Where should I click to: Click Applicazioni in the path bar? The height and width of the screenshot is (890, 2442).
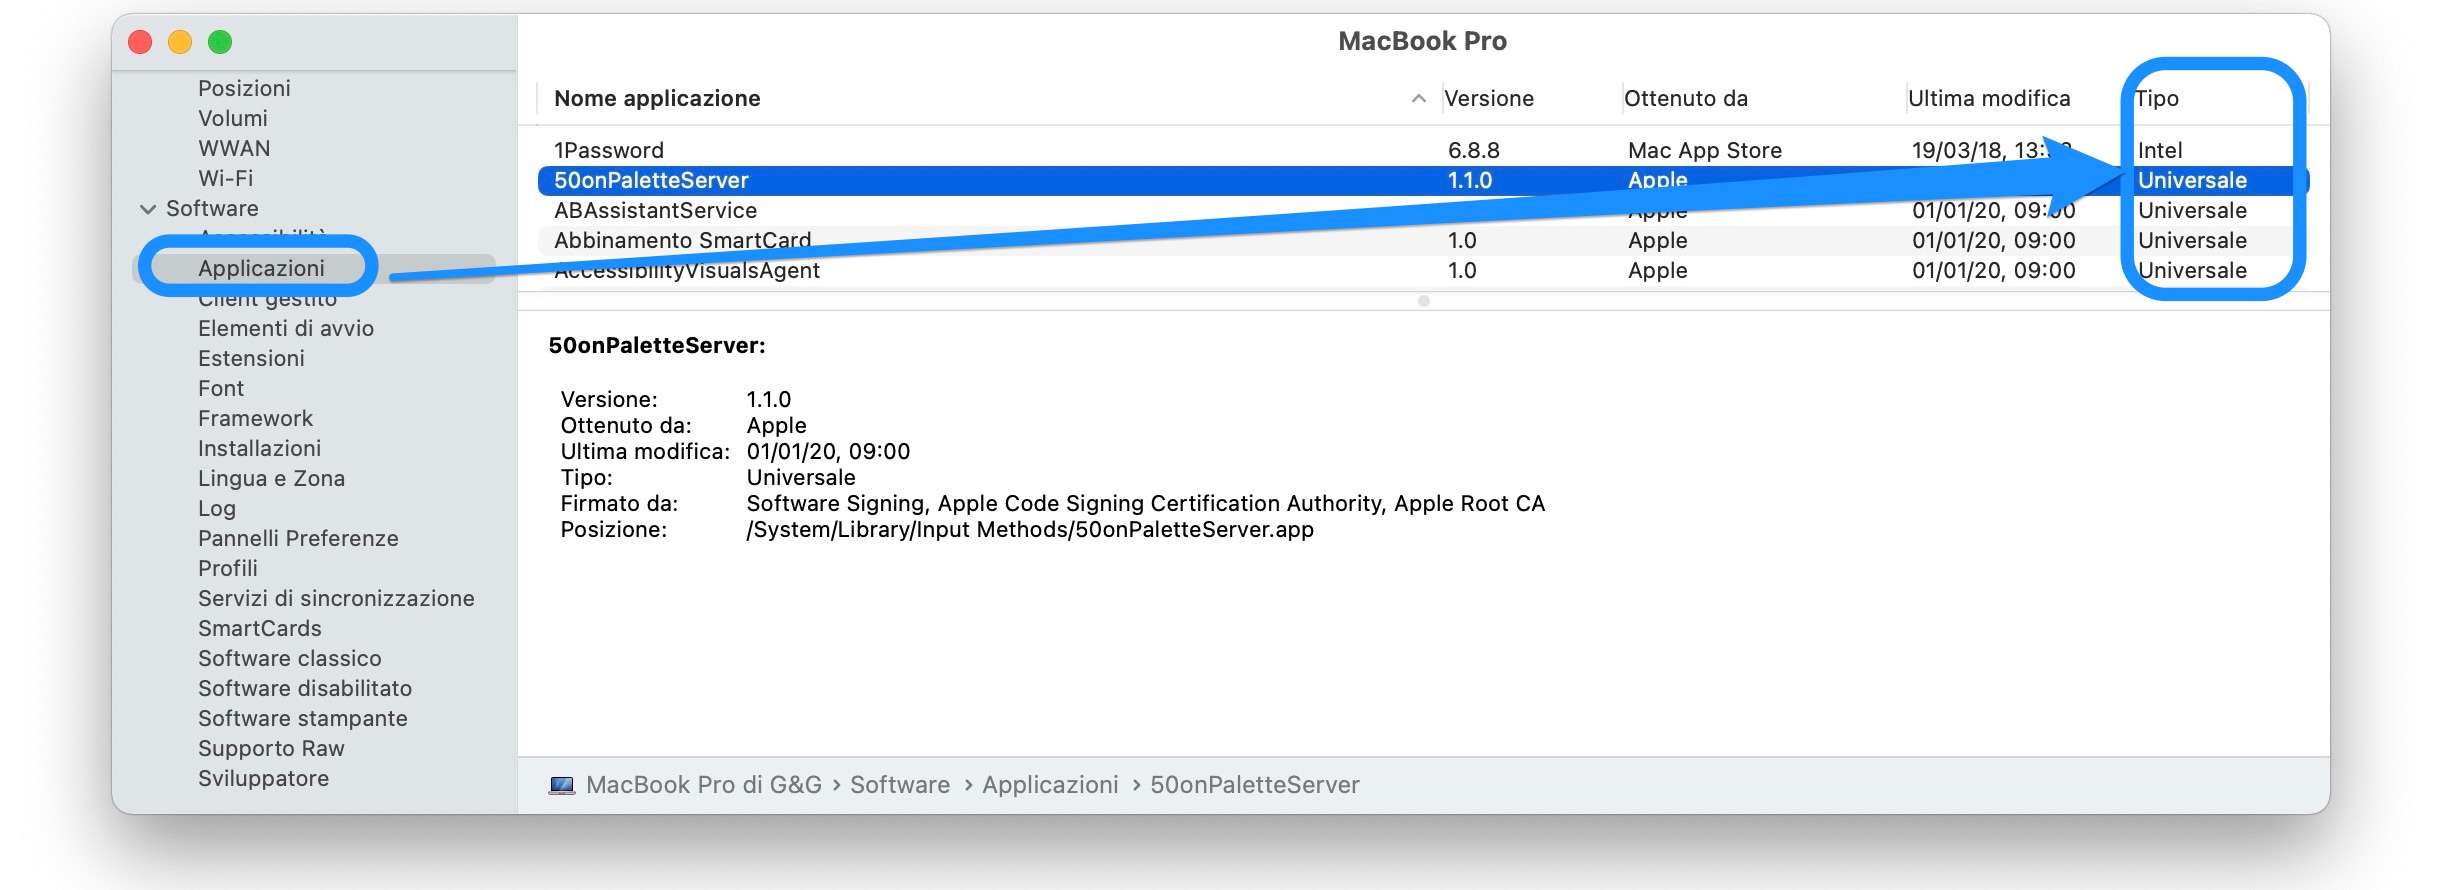coord(1050,785)
